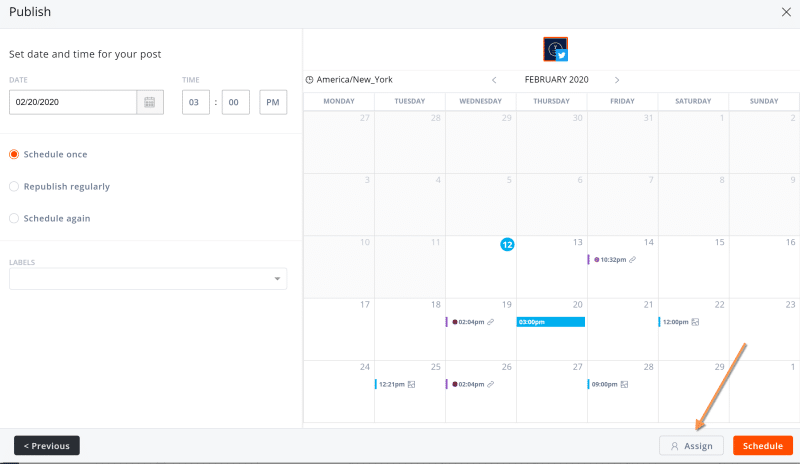Select the Schedule once option
This screenshot has width=800, height=464.
click(x=14, y=154)
